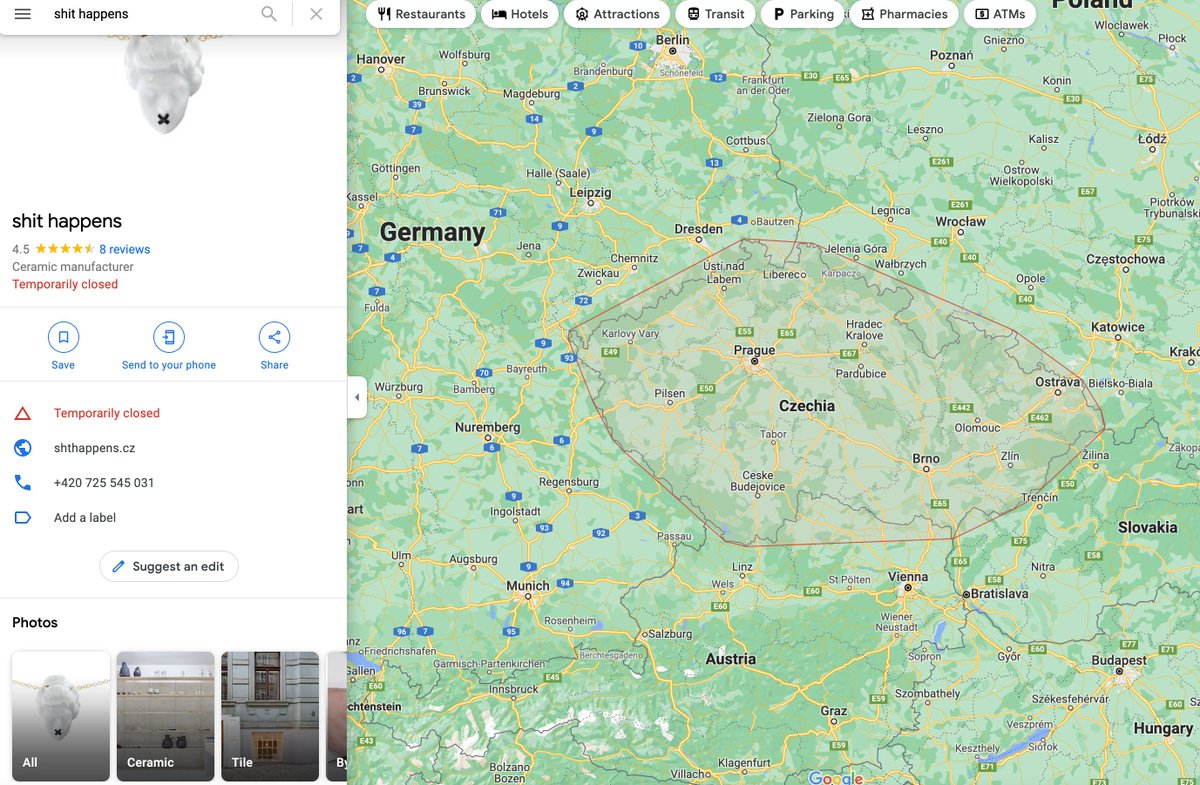Click the Slovakia country label

pos(1147,527)
